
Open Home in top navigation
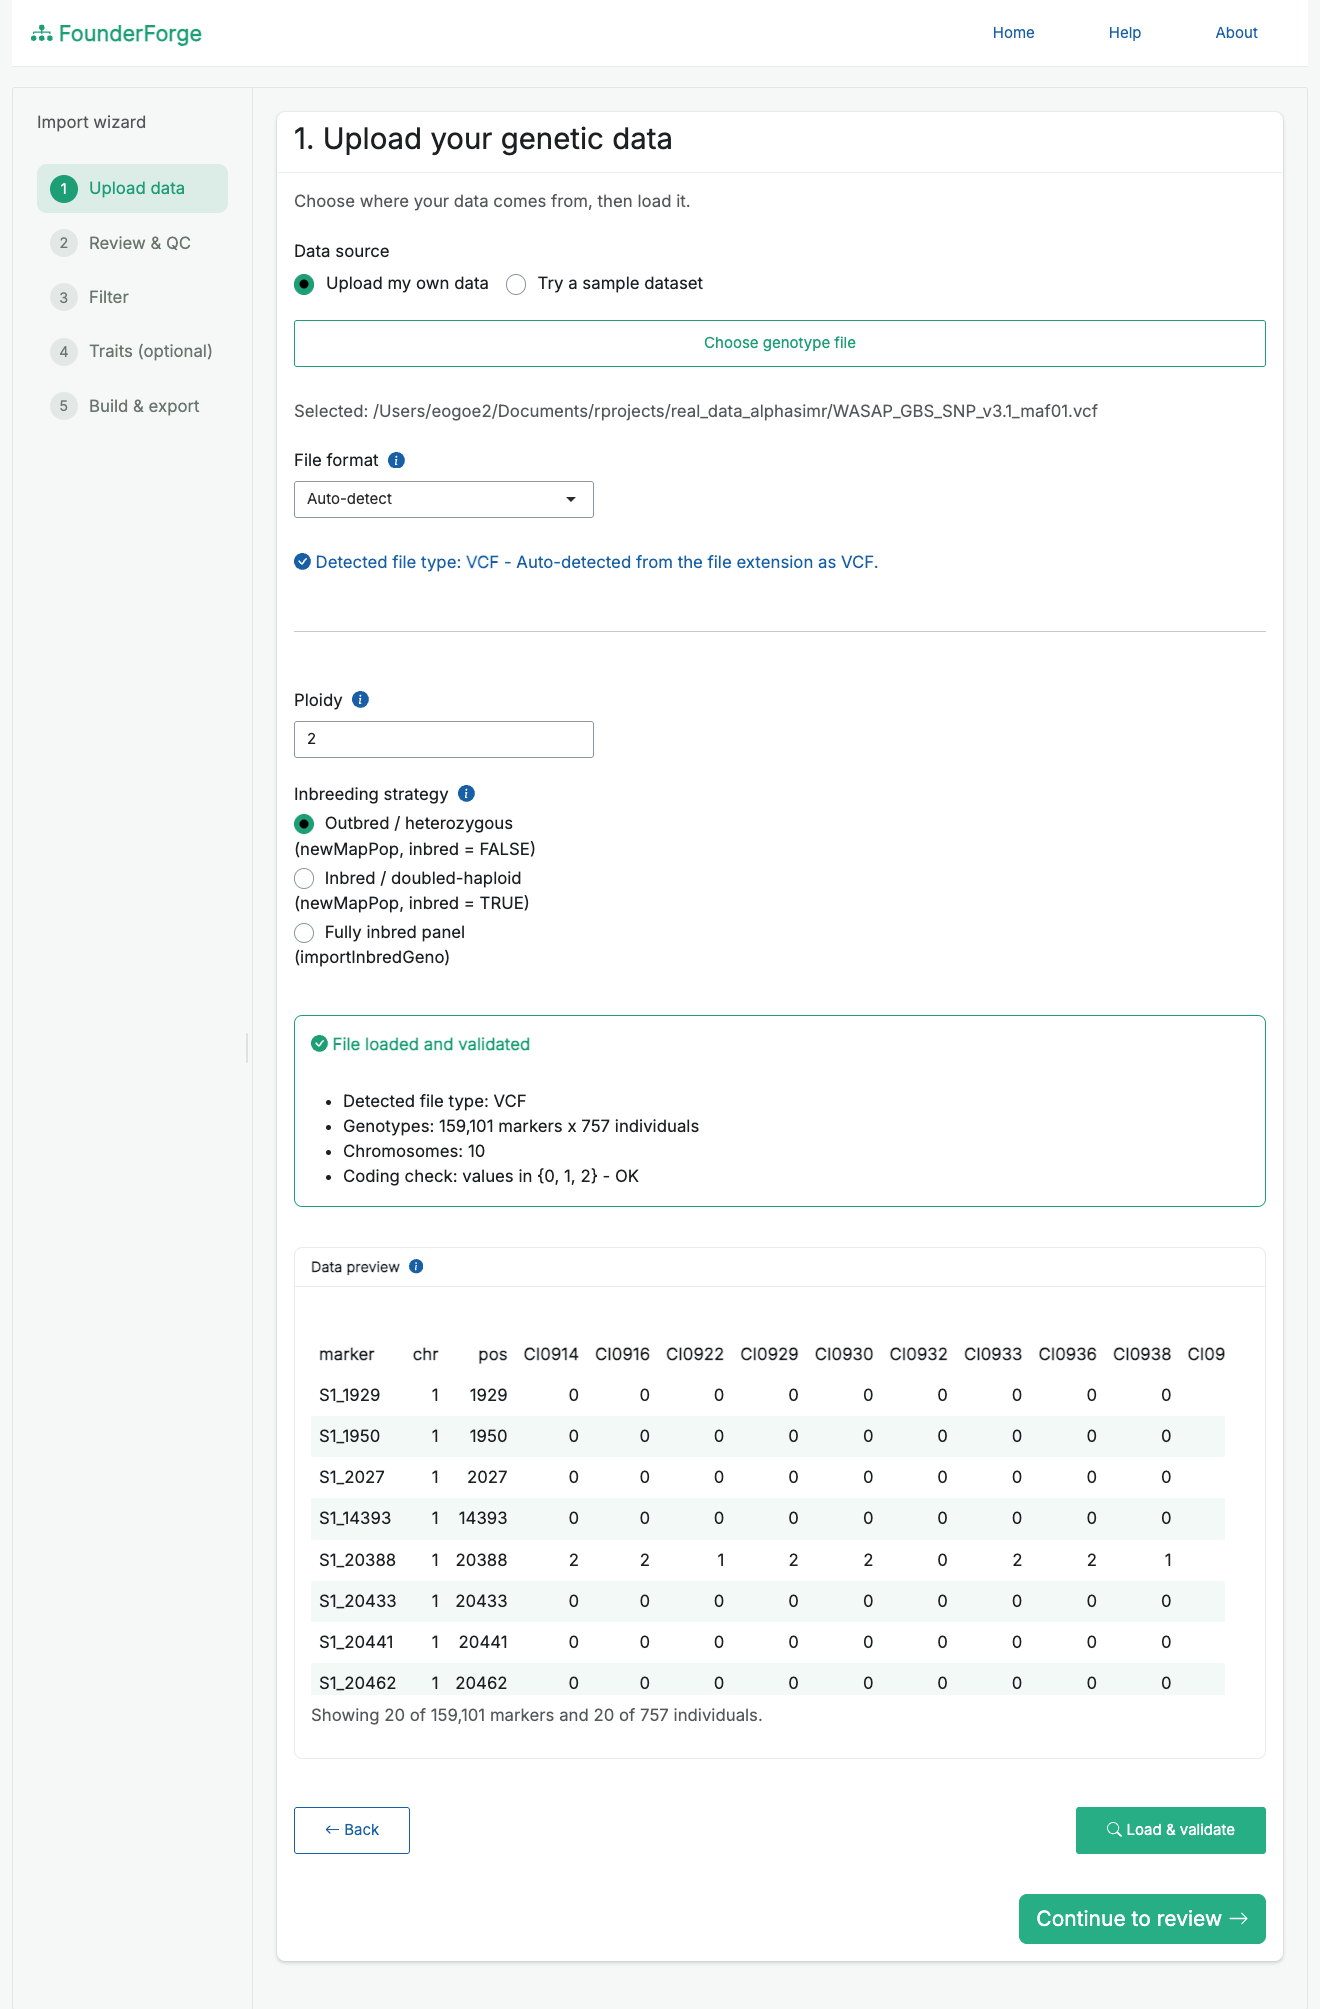point(1013,33)
